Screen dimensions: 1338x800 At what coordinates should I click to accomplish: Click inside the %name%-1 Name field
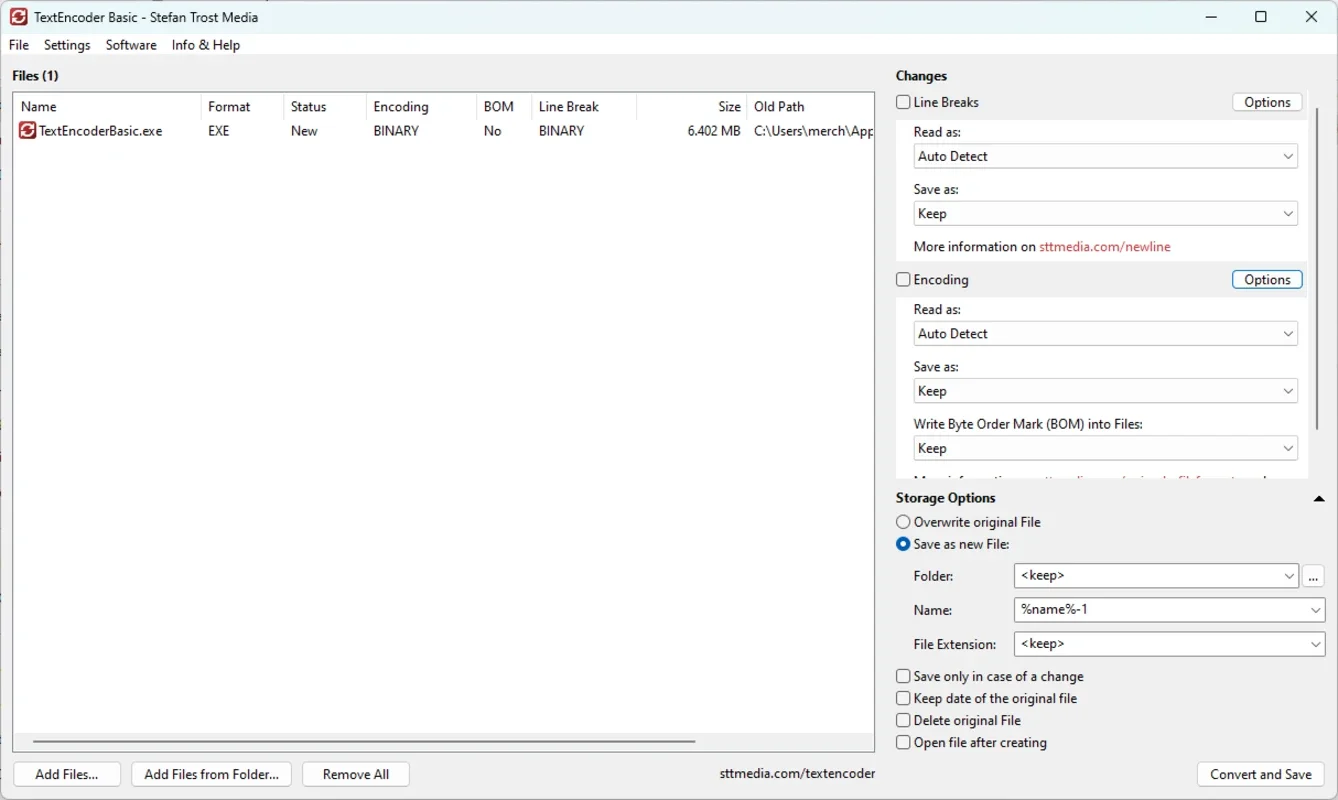(x=1160, y=610)
